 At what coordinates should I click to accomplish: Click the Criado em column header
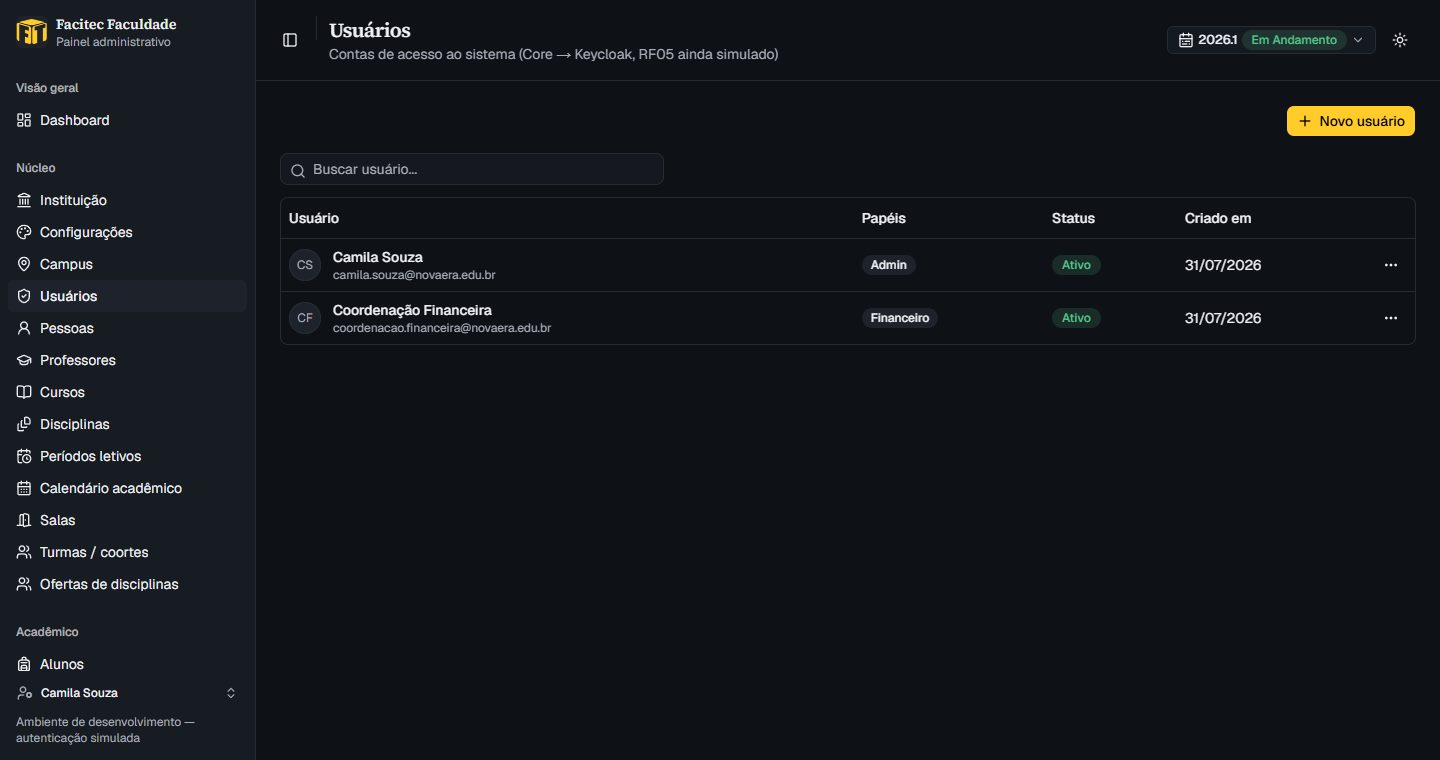click(1218, 218)
